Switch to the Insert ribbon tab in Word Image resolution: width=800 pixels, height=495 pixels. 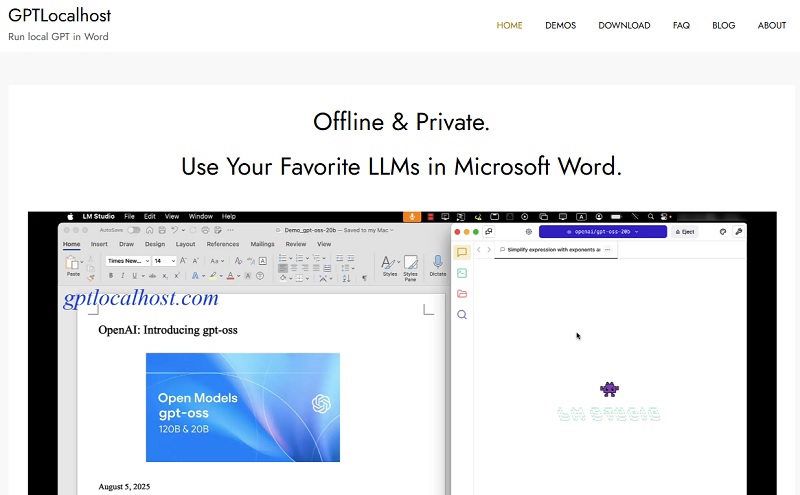pyautogui.click(x=99, y=244)
